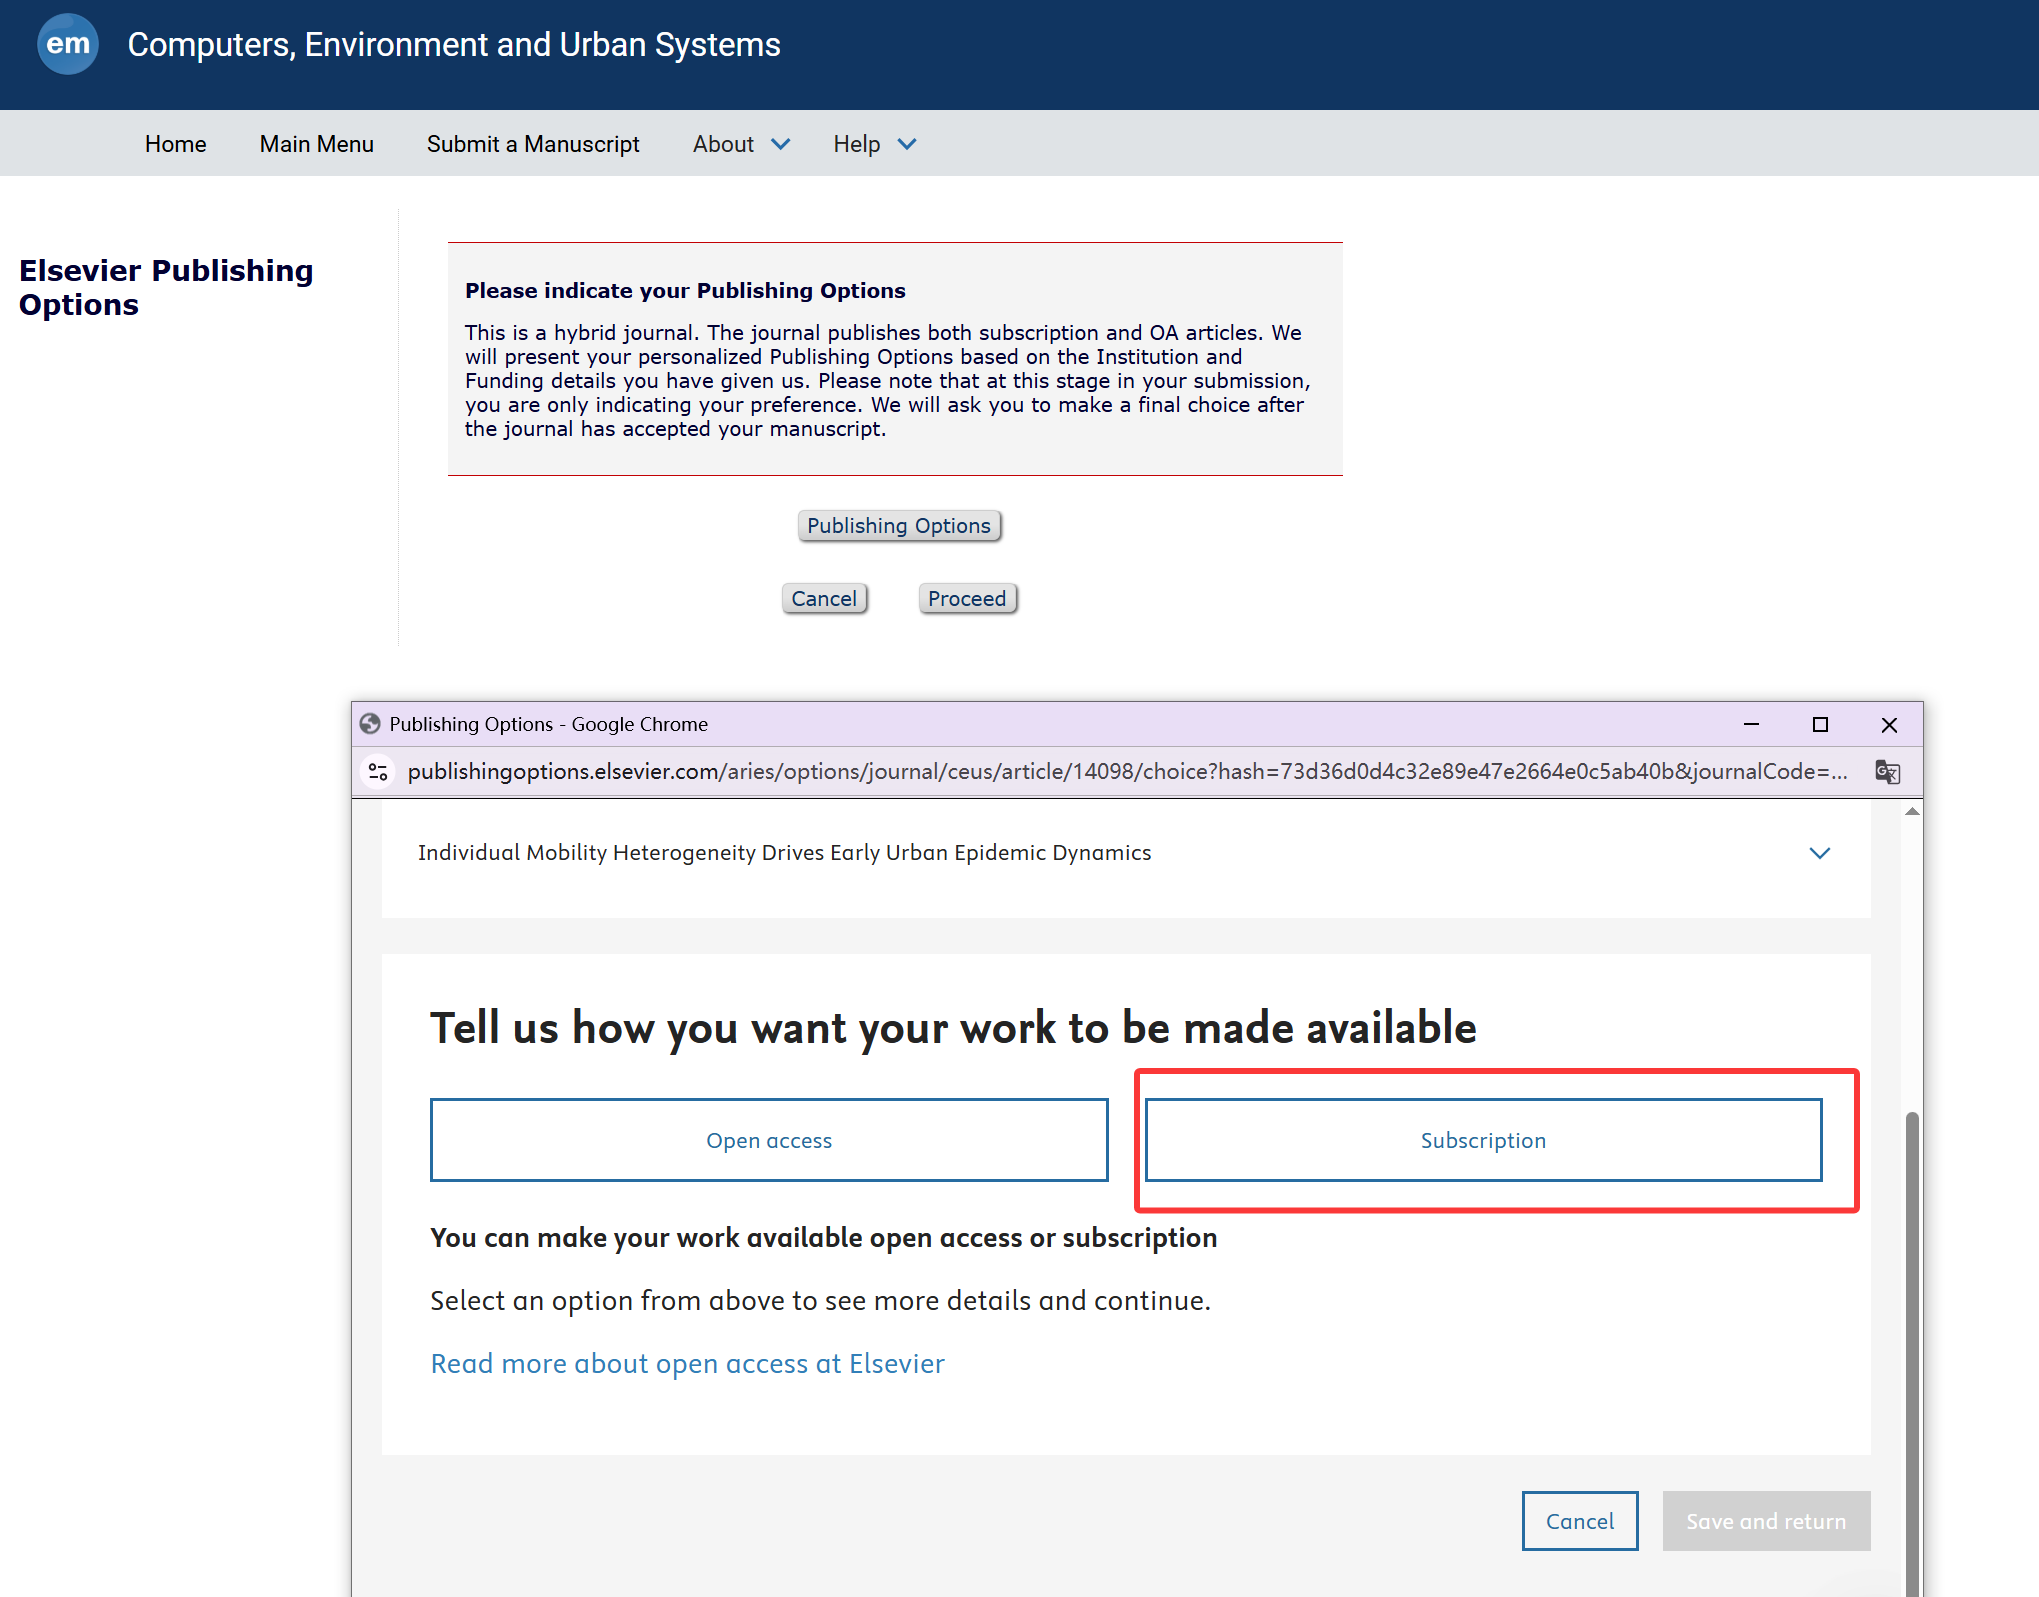Open Read more about open access link

click(x=687, y=1364)
